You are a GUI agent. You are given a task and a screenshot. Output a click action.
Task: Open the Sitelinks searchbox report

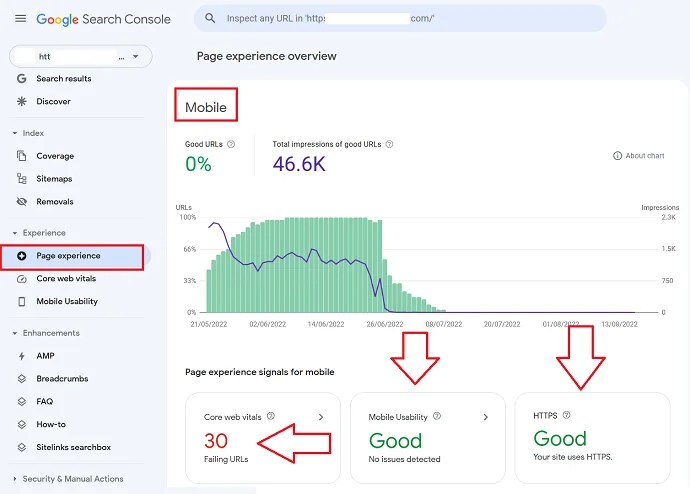pyautogui.click(x=73, y=447)
